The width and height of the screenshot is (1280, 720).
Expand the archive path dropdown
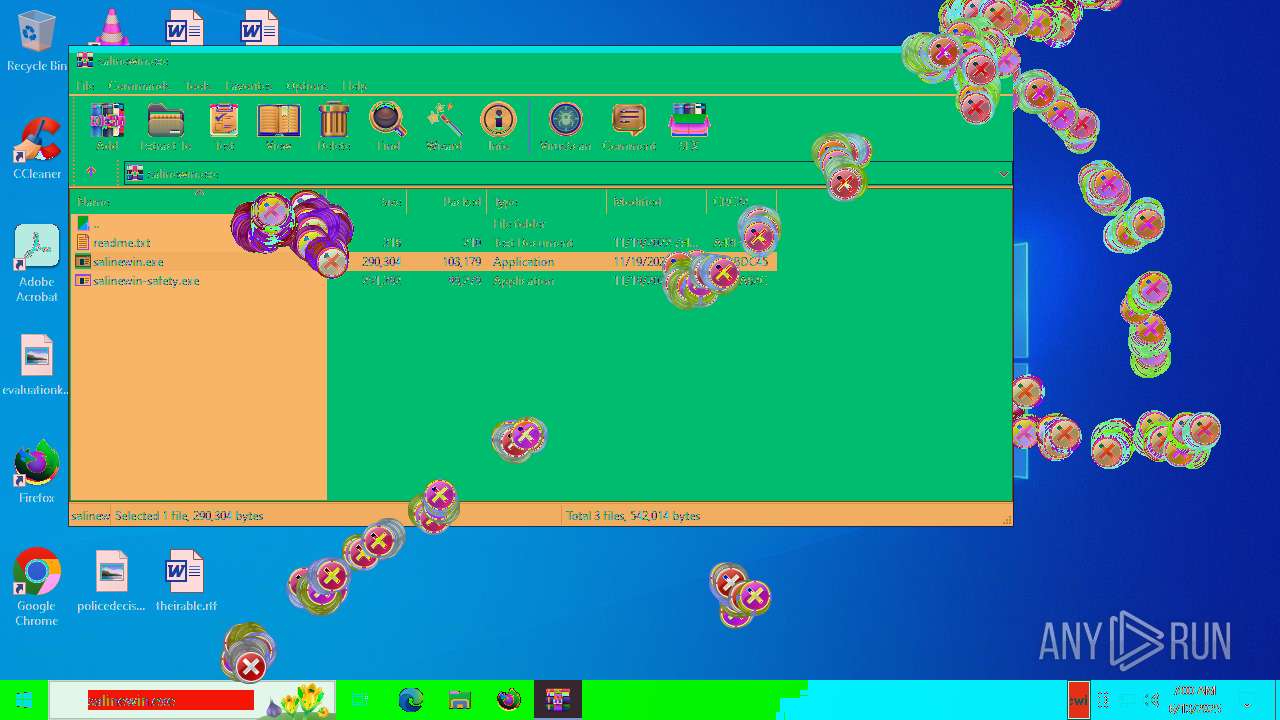[x=1003, y=174]
